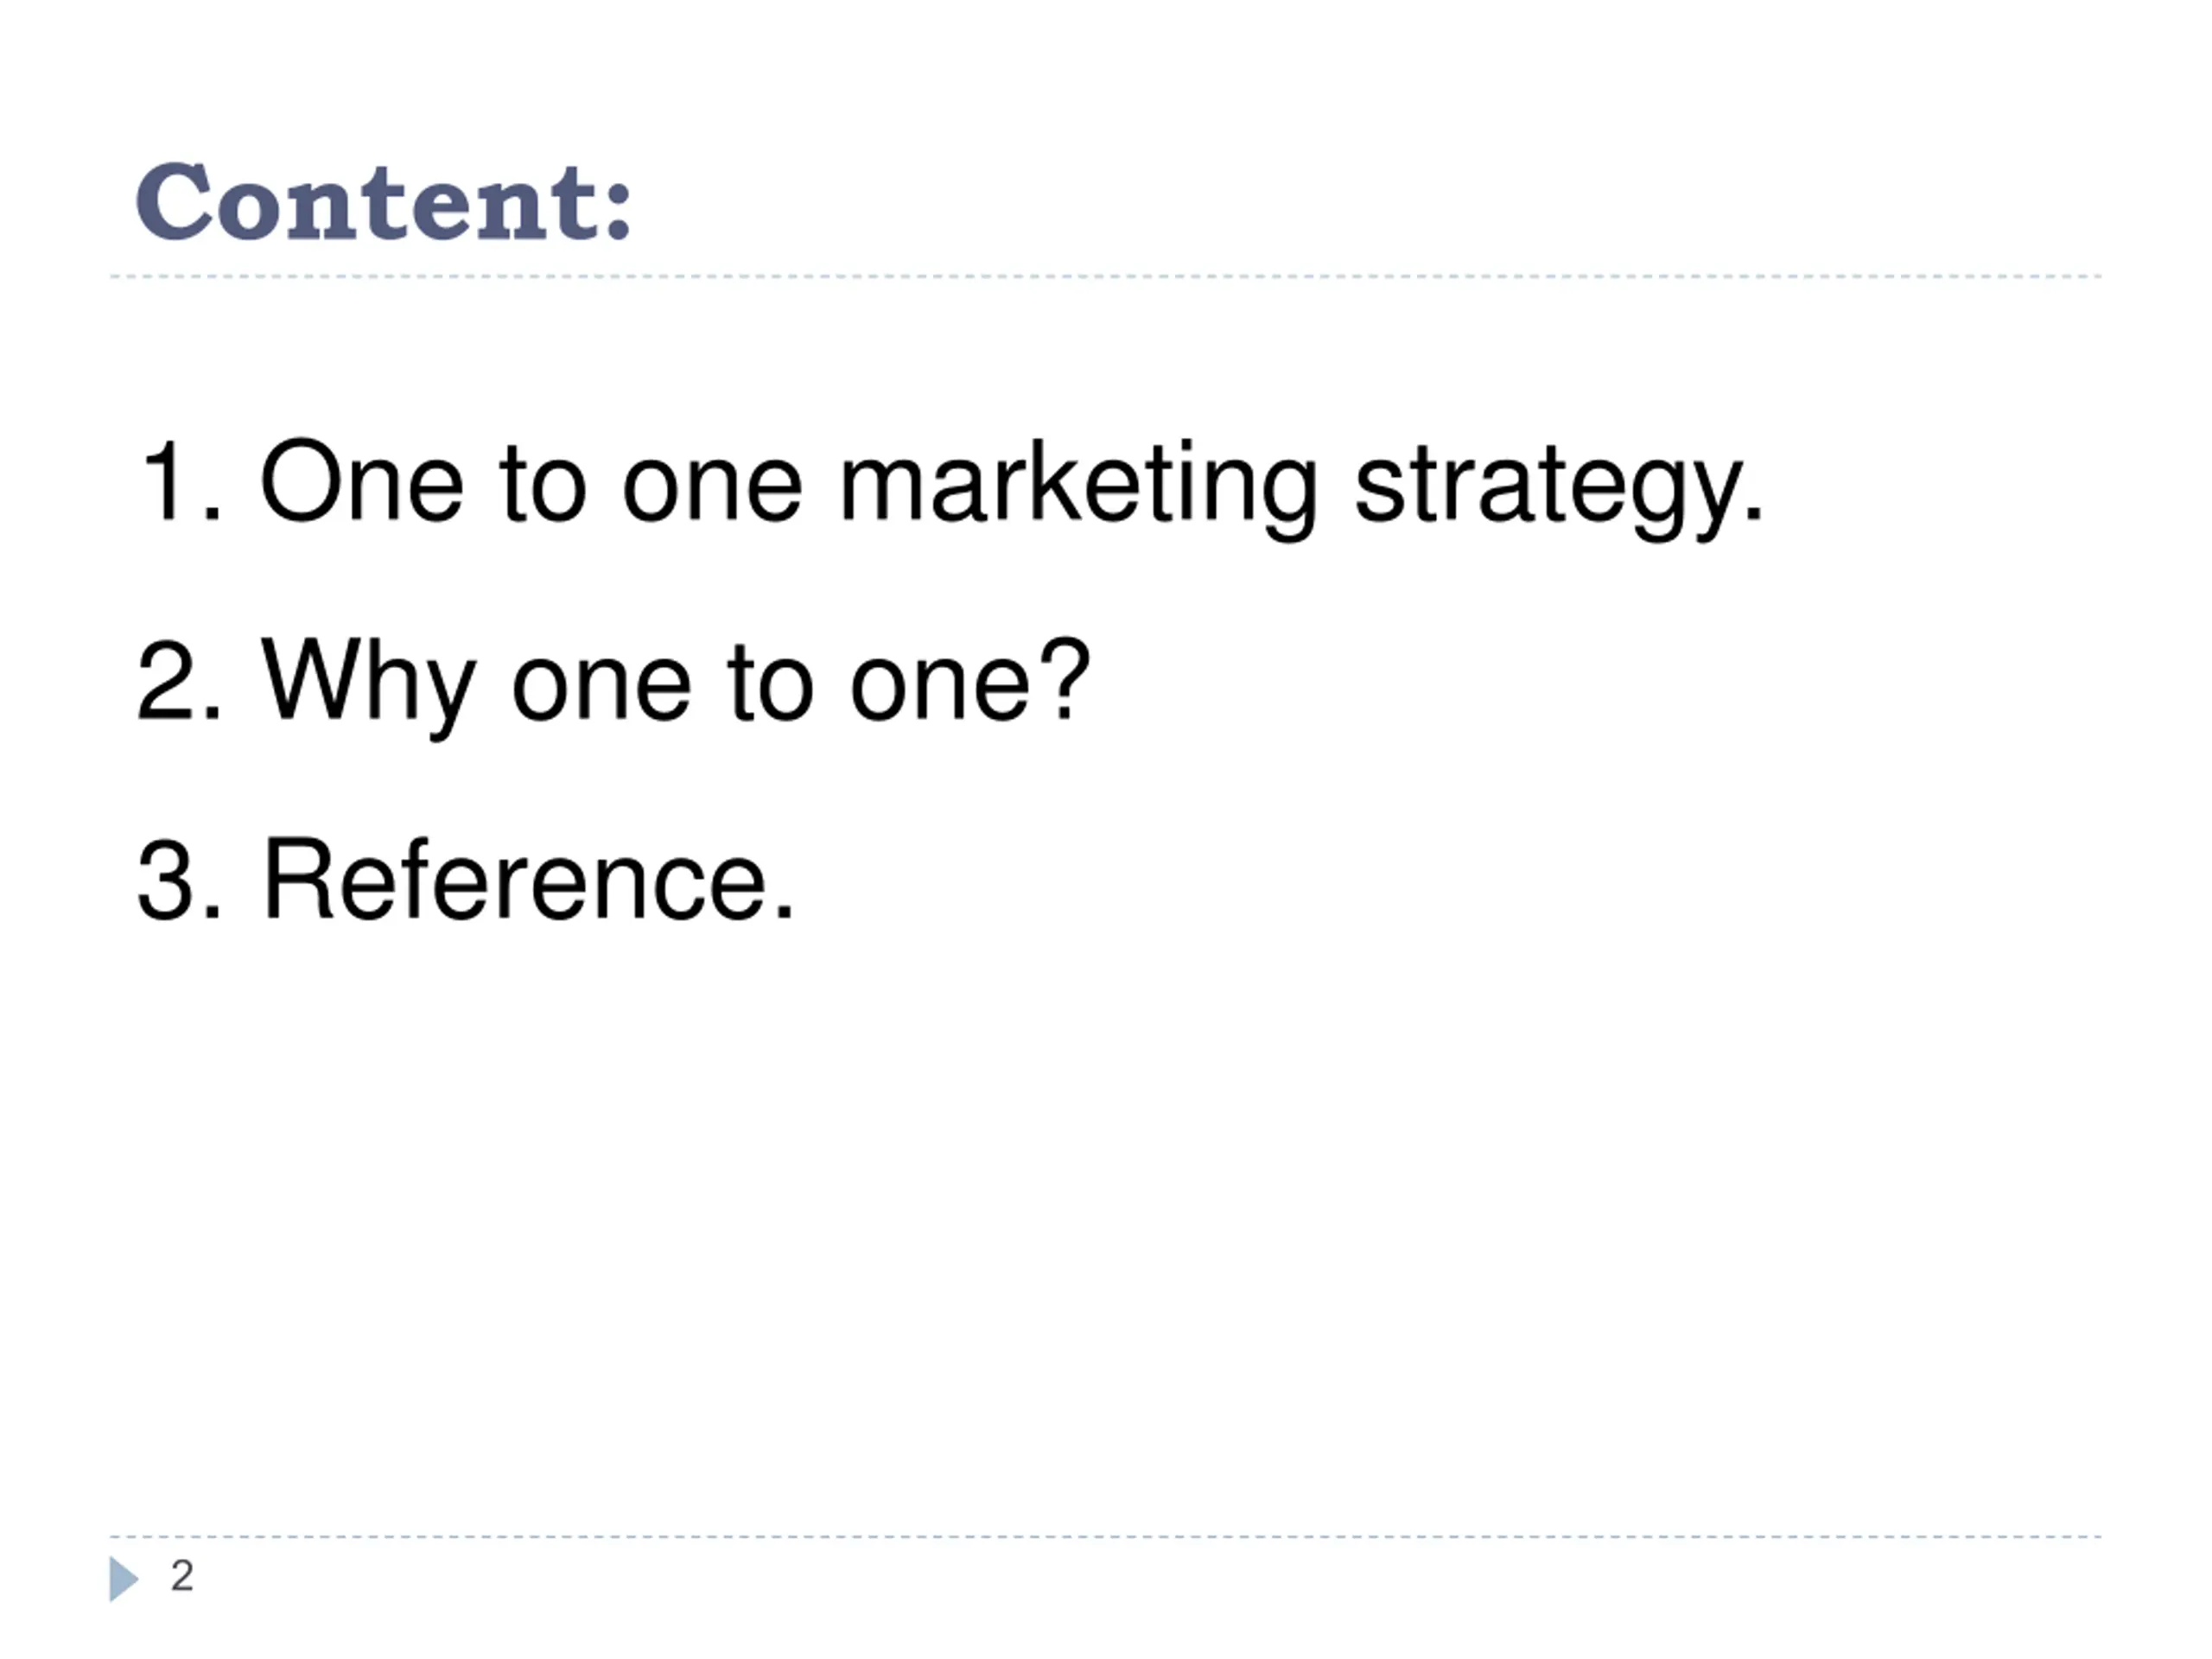Click the slide number 2
This screenshot has height=1659, width=2212.
[182, 1576]
